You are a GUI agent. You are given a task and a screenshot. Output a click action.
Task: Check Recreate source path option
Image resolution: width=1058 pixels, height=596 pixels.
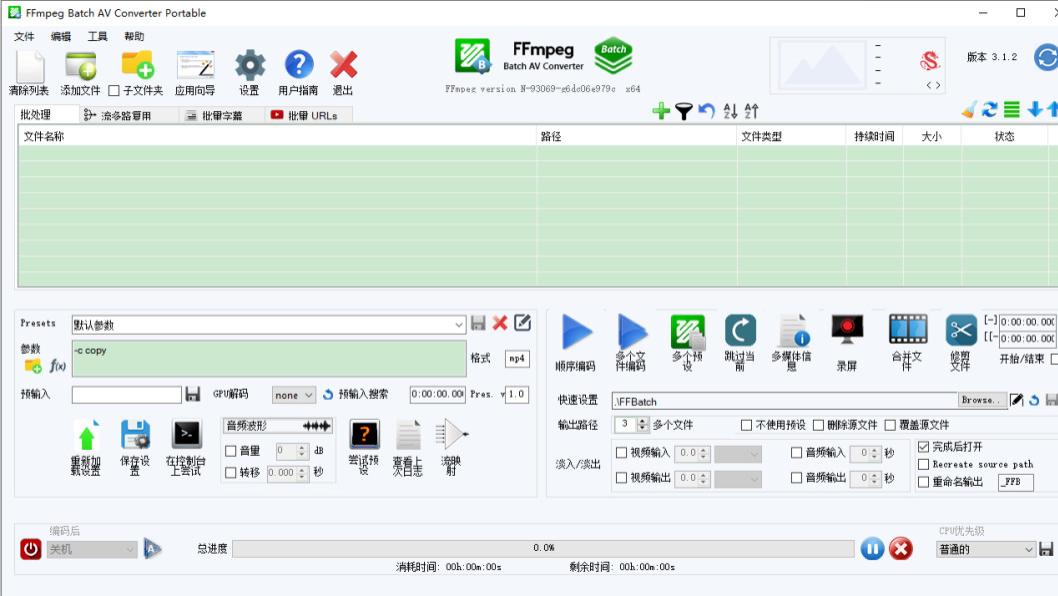click(924, 464)
